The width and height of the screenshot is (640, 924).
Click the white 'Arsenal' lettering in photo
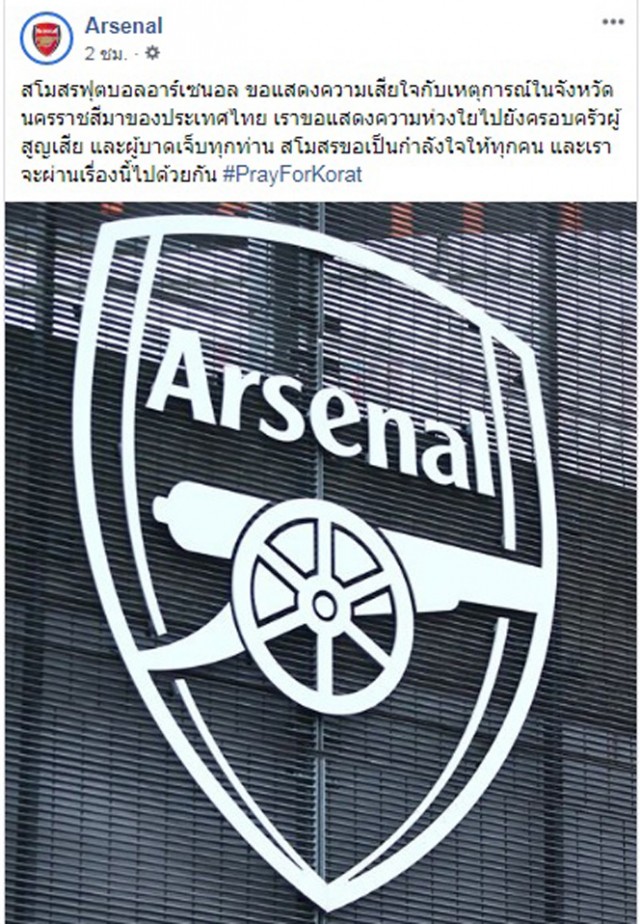coord(322,413)
